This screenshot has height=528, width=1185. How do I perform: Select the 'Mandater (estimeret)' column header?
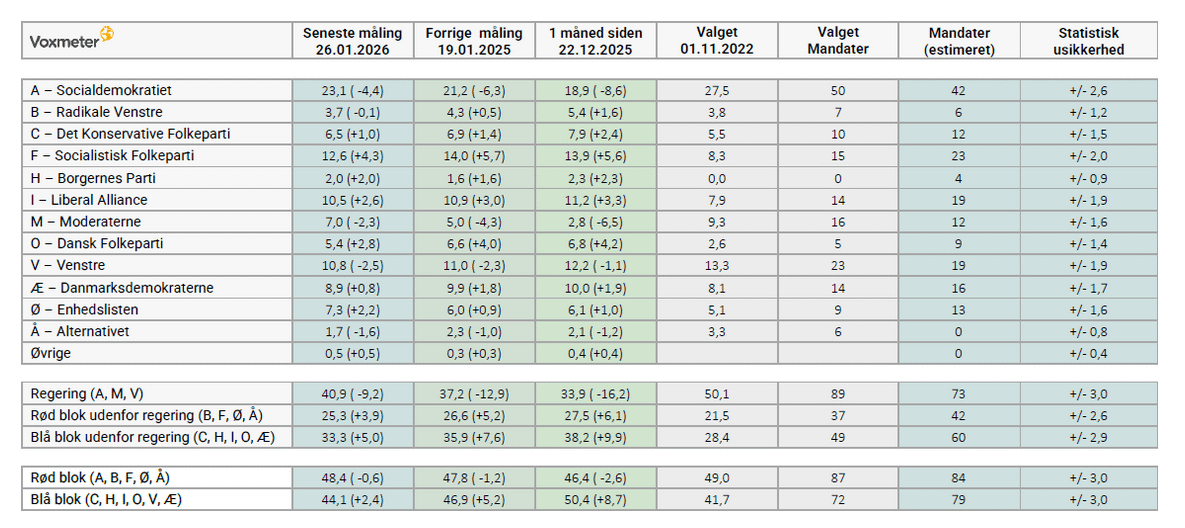click(959, 41)
